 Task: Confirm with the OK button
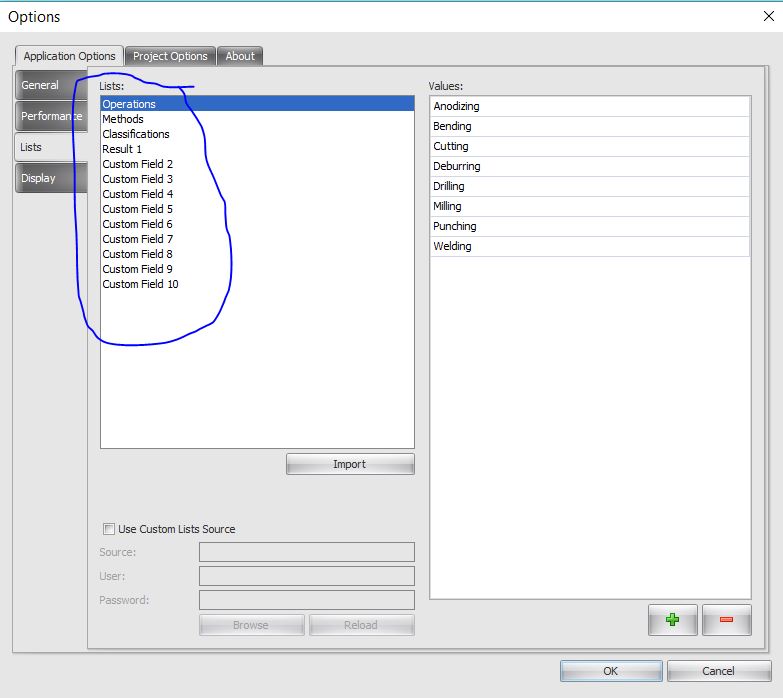(610, 671)
